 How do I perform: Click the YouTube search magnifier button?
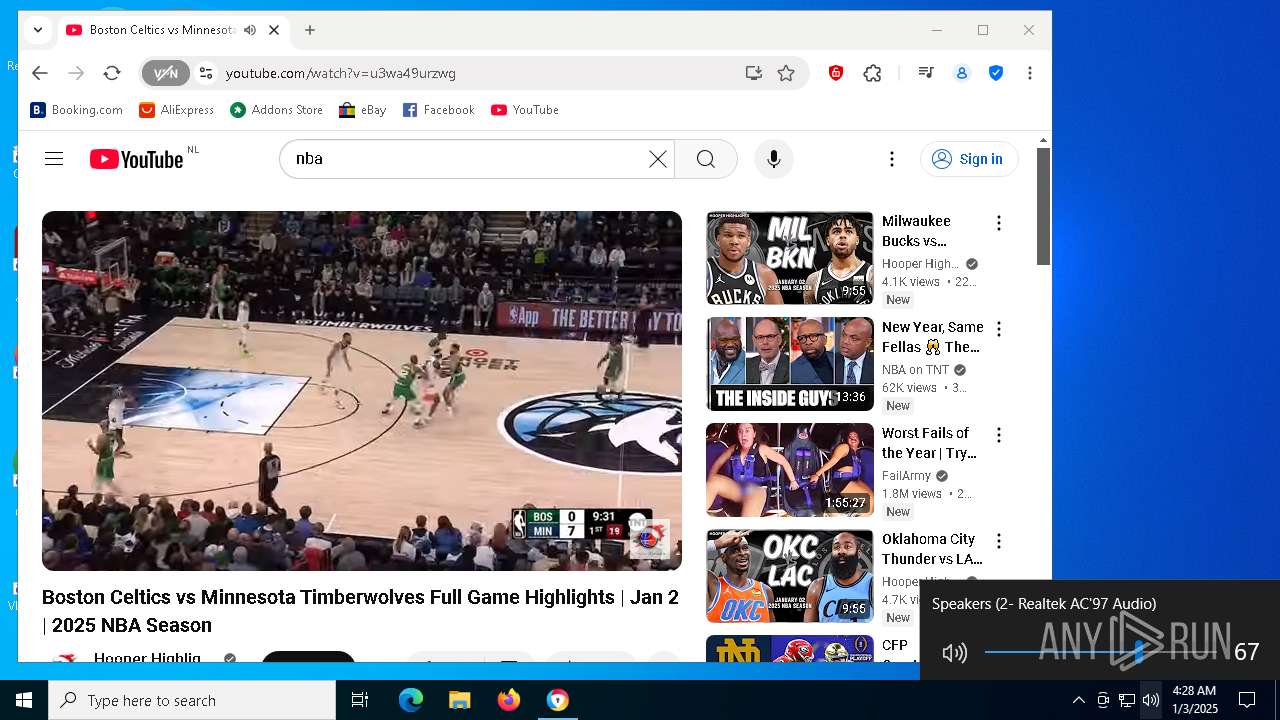click(706, 159)
